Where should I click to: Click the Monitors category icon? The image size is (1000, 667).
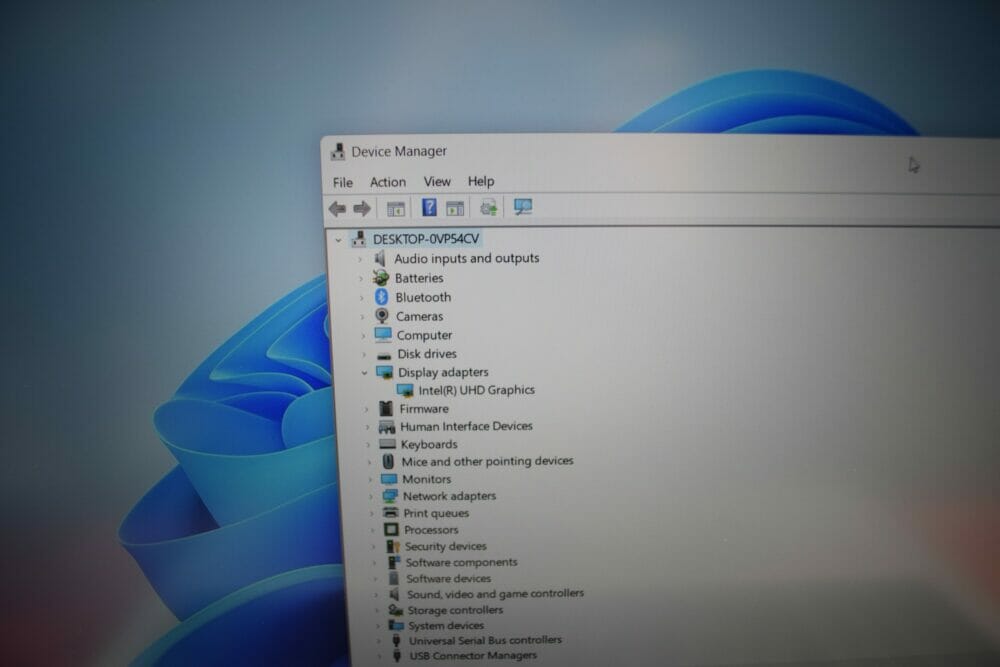389,479
